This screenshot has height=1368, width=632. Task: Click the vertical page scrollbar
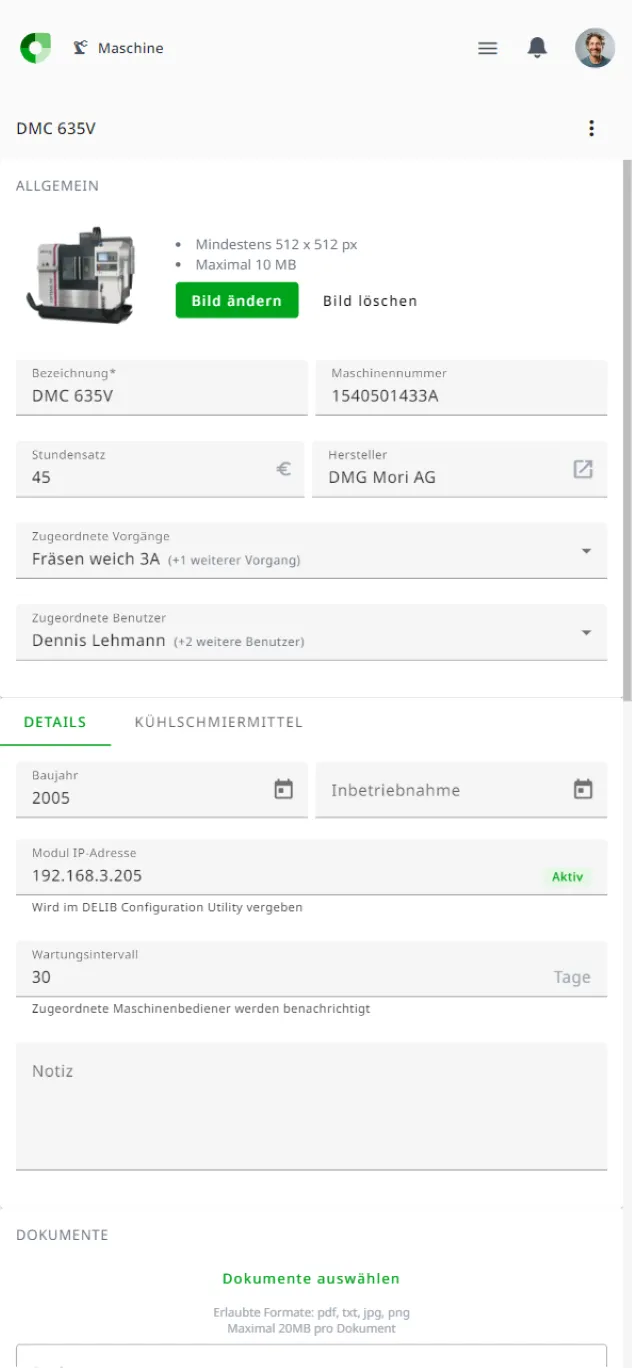pos(627,430)
